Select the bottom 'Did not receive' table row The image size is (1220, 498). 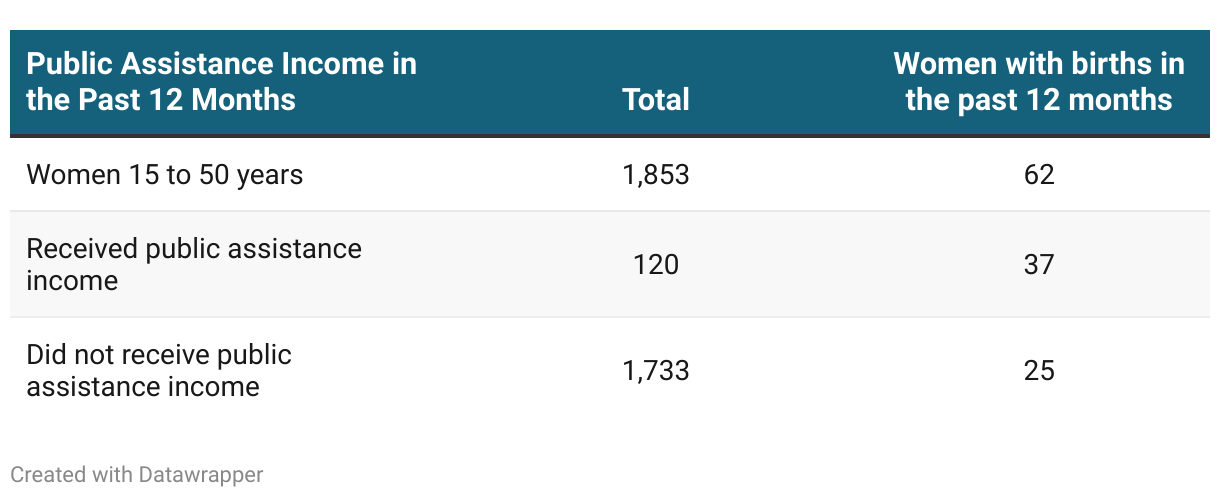click(x=610, y=371)
